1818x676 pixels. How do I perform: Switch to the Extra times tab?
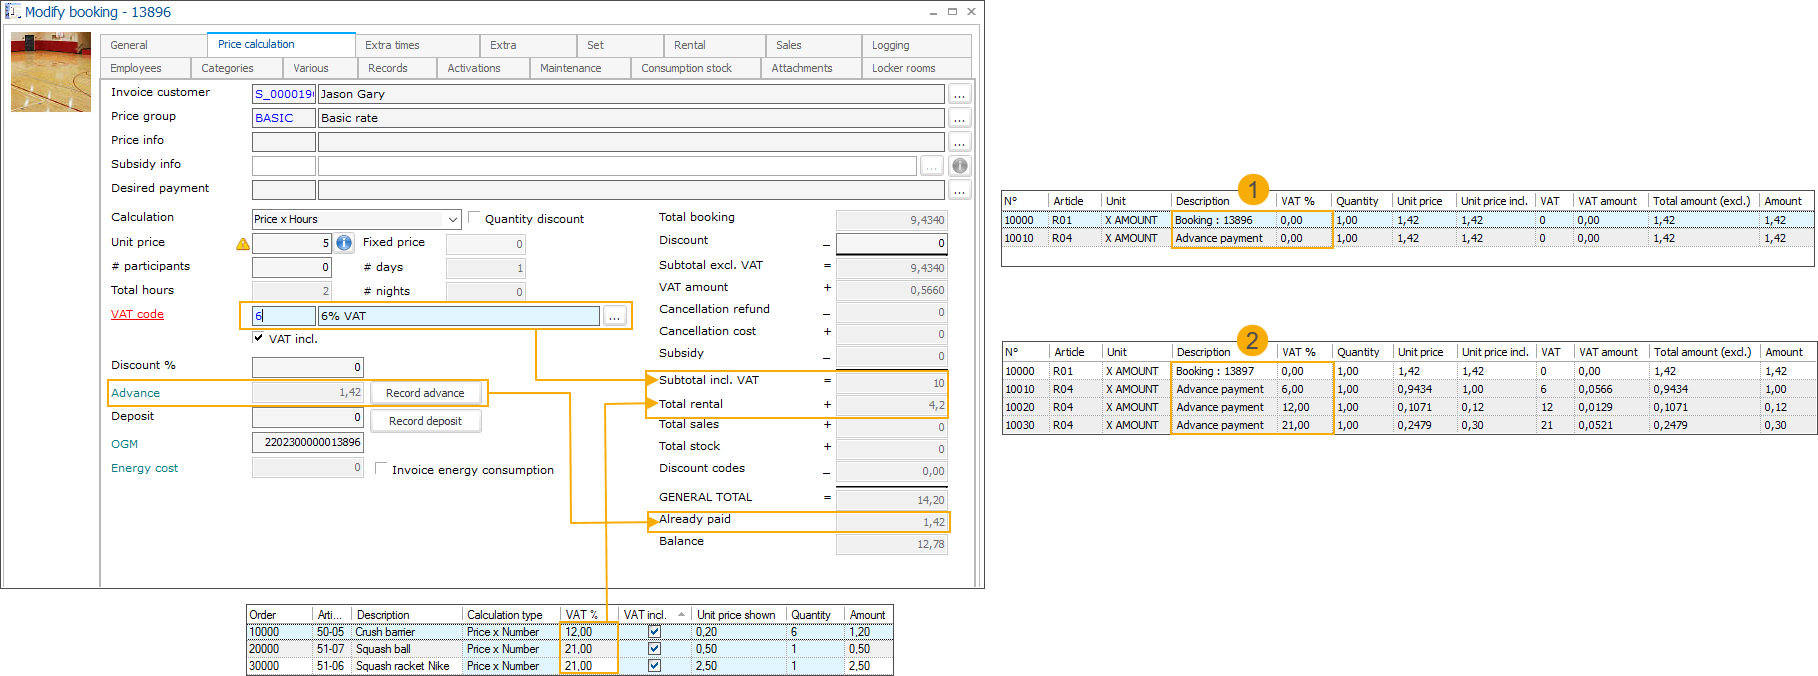click(x=392, y=45)
